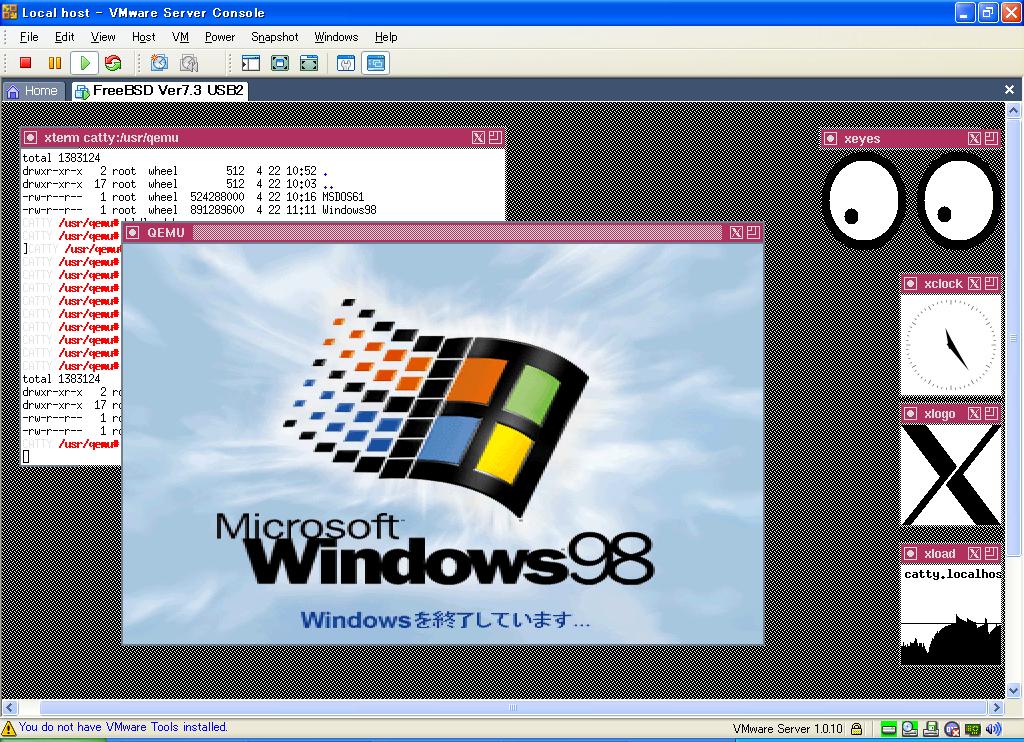Click VMware Server 1.0.10 status text
The height and width of the screenshot is (742, 1024).
click(x=788, y=729)
